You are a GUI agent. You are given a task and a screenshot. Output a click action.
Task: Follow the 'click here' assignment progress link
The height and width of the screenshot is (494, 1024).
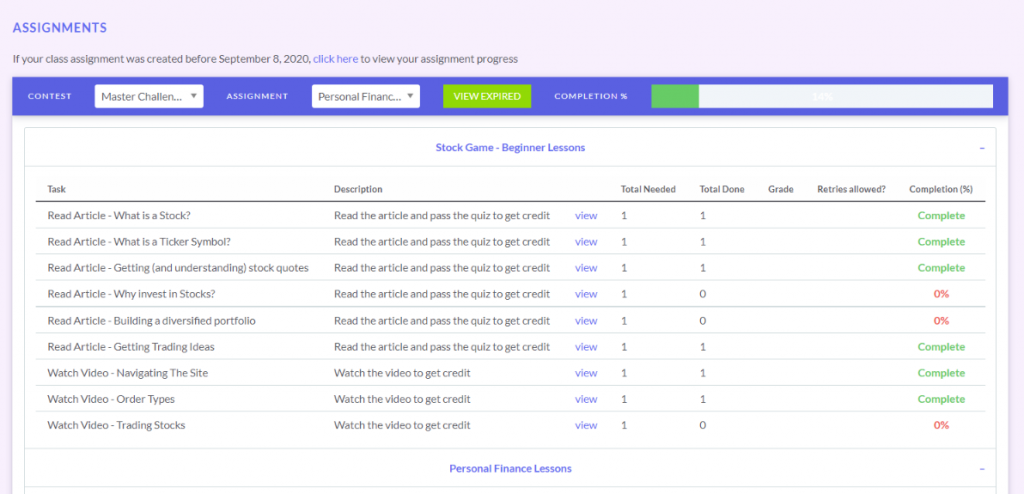pyautogui.click(x=336, y=59)
